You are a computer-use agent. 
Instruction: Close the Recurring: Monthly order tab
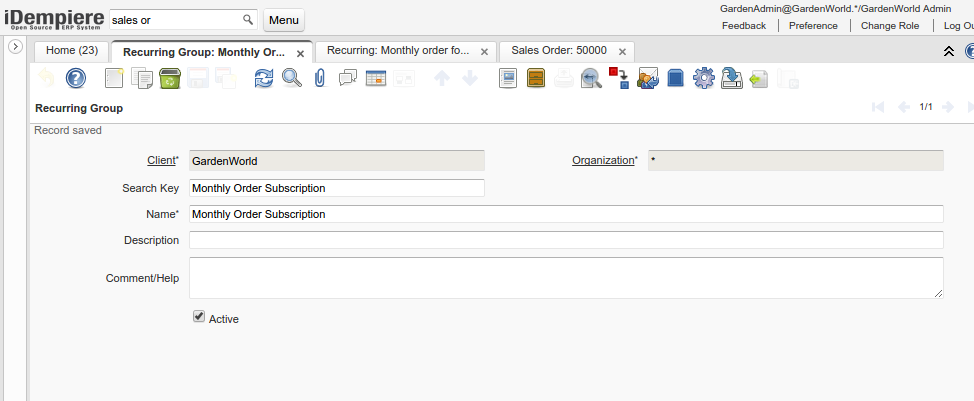click(x=484, y=51)
